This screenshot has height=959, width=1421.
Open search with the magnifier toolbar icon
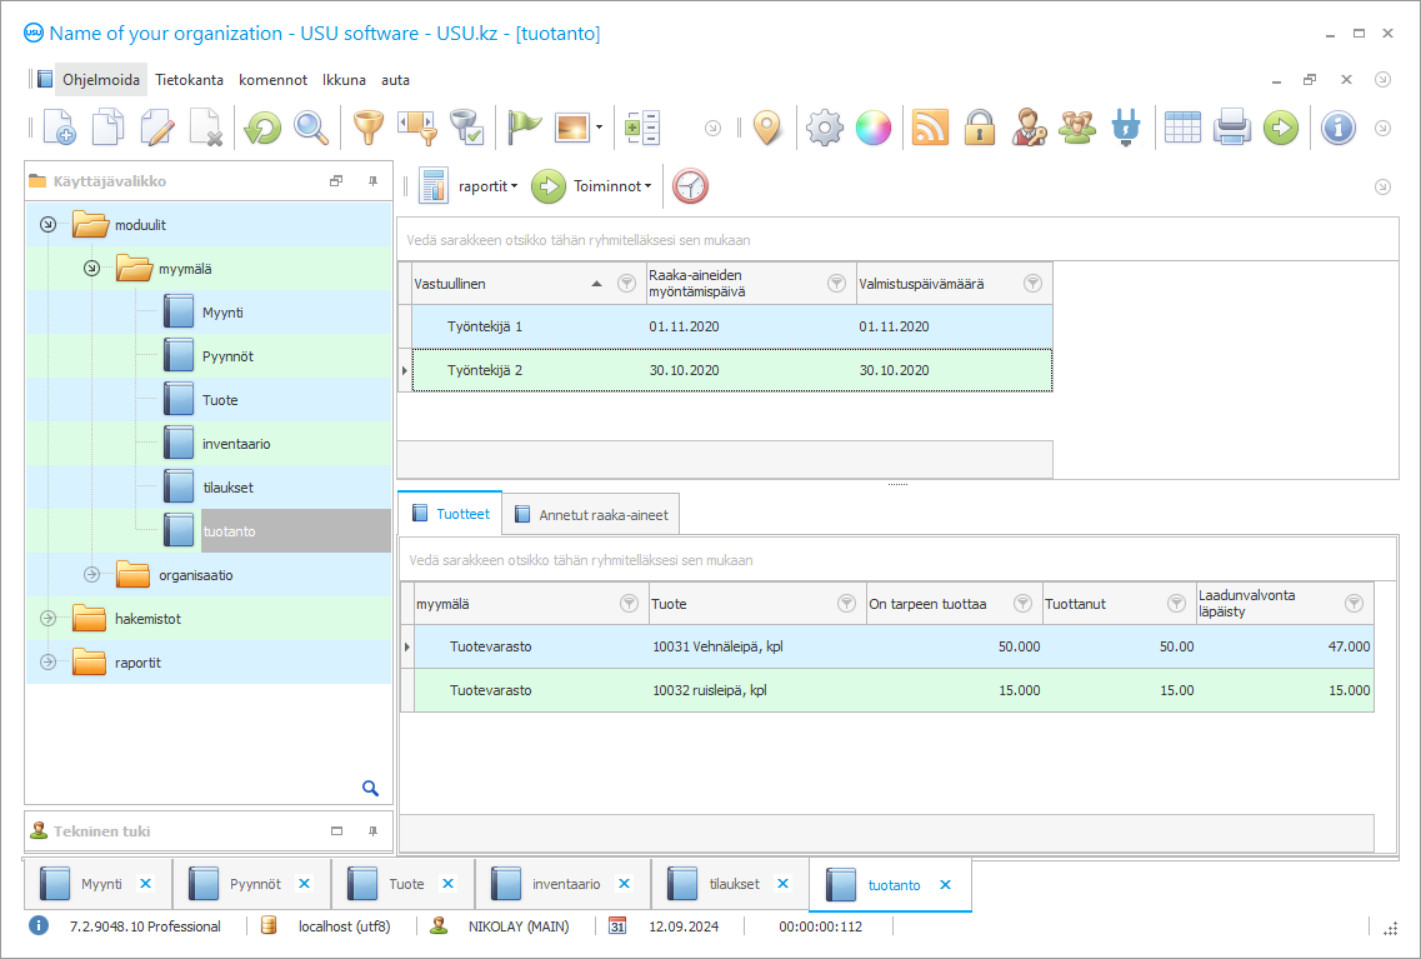(x=312, y=128)
